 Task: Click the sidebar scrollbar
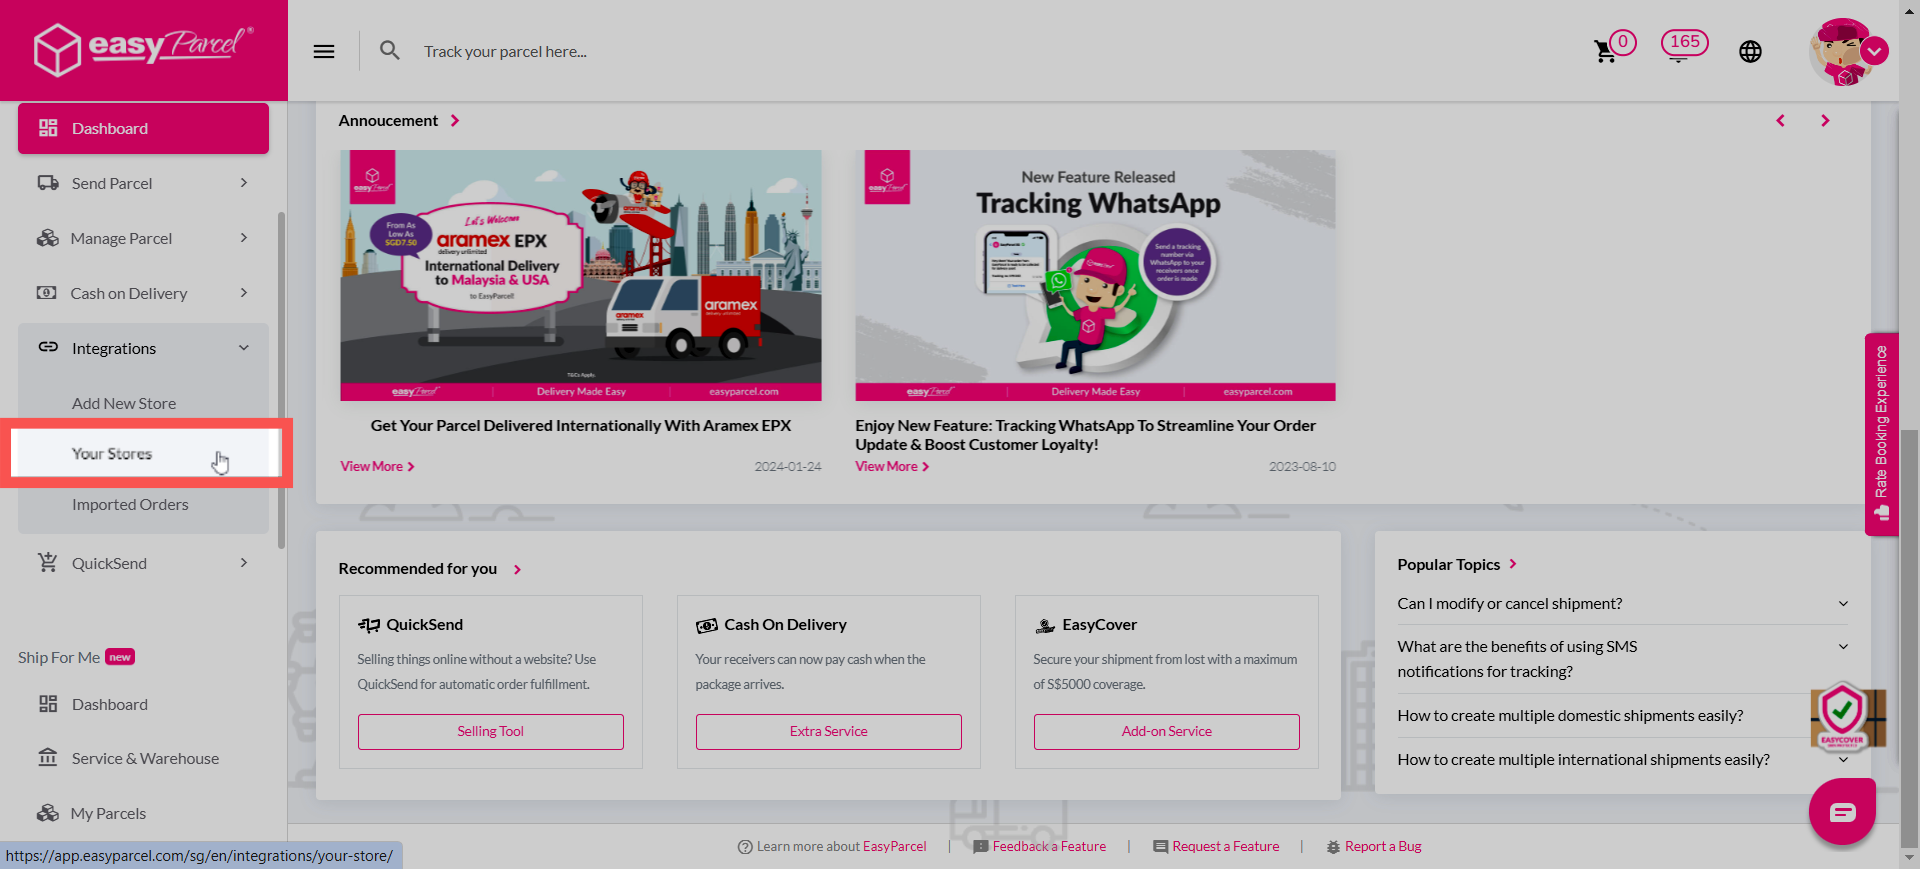point(281,380)
